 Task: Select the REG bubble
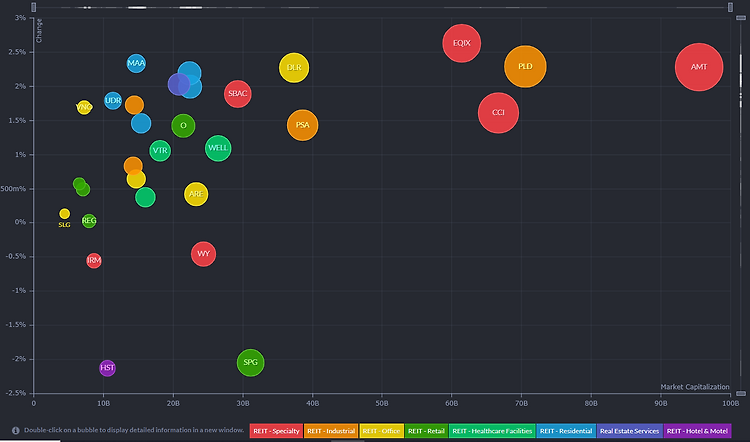click(89, 221)
